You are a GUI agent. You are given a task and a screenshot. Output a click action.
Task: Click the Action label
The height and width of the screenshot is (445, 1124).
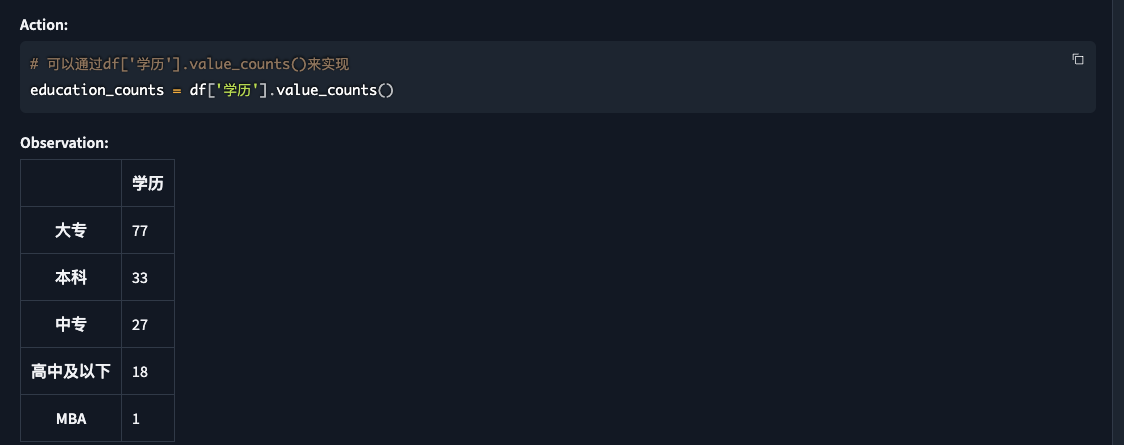[44, 25]
